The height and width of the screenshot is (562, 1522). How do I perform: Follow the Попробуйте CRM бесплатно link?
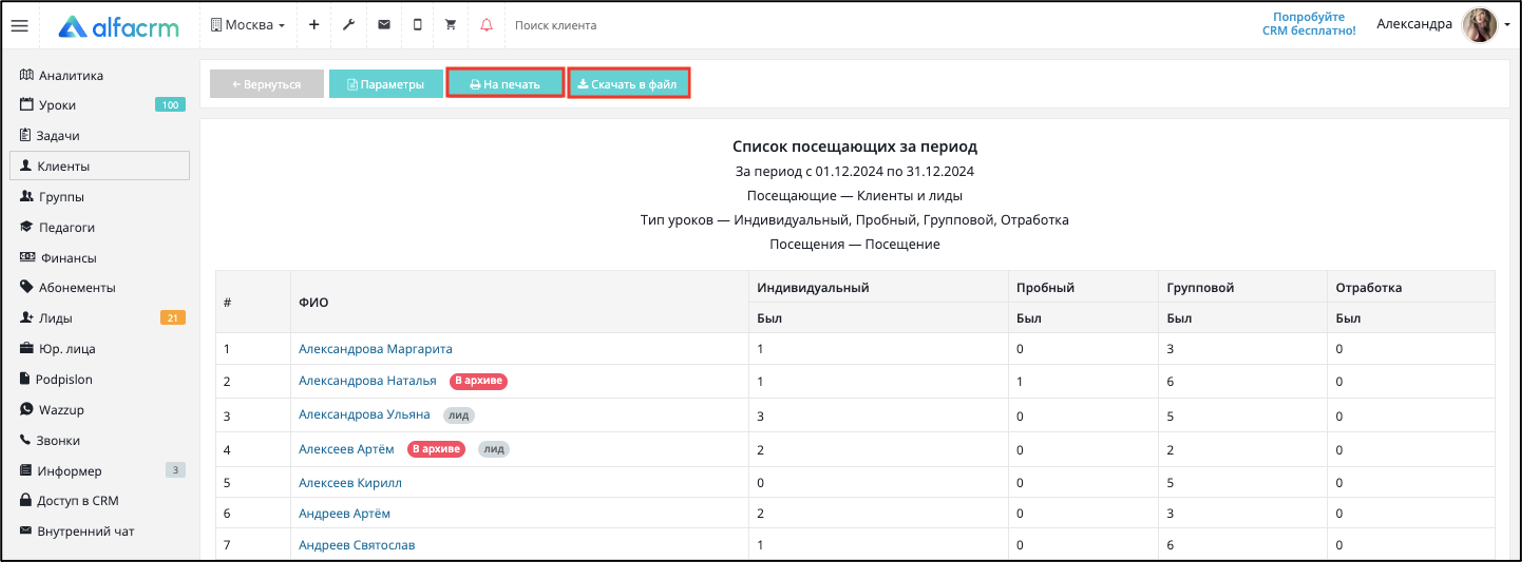(x=1308, y=24)
